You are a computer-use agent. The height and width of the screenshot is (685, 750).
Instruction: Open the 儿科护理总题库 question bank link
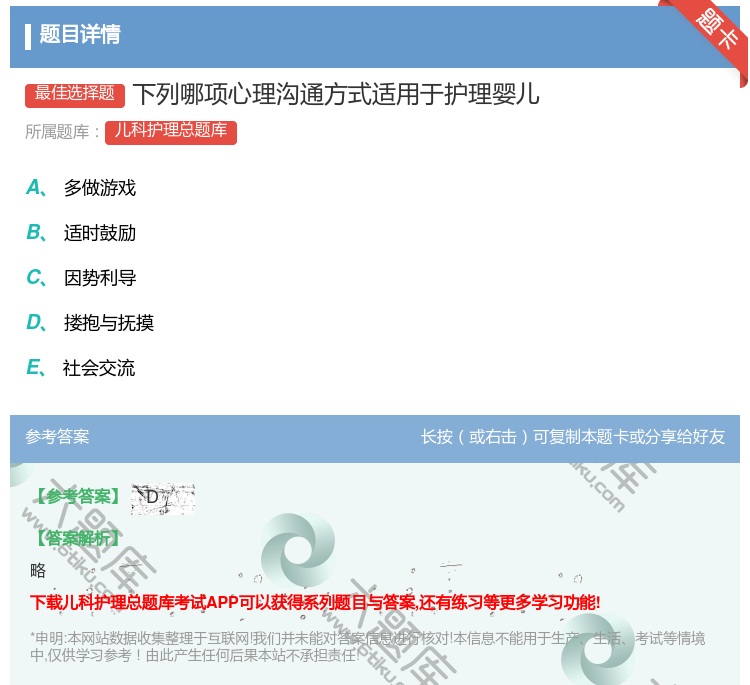[170, 131]
